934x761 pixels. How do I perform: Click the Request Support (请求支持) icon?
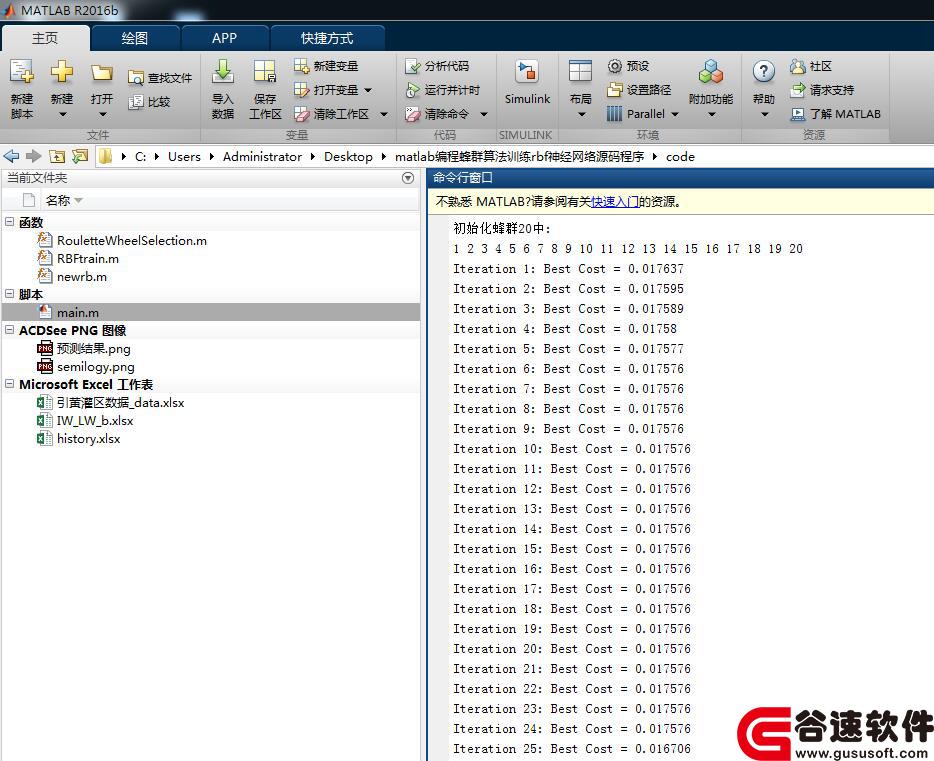click(x=798, y=90)
